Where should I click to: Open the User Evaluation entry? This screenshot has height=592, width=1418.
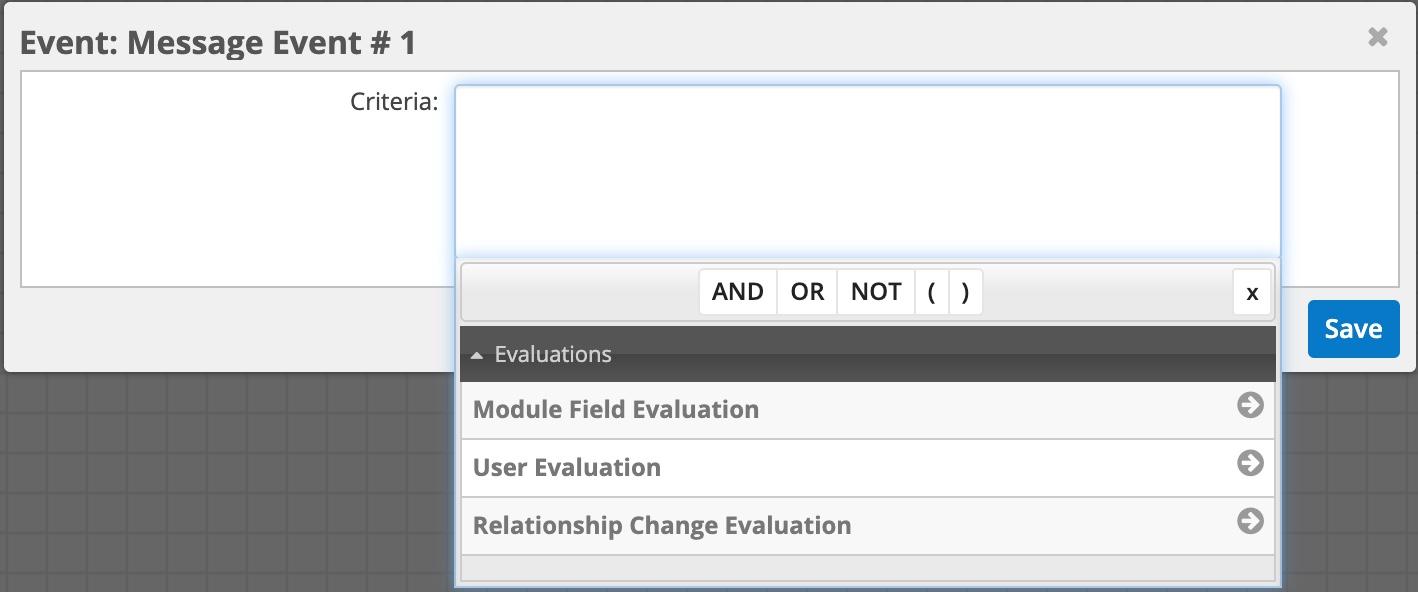567,468
